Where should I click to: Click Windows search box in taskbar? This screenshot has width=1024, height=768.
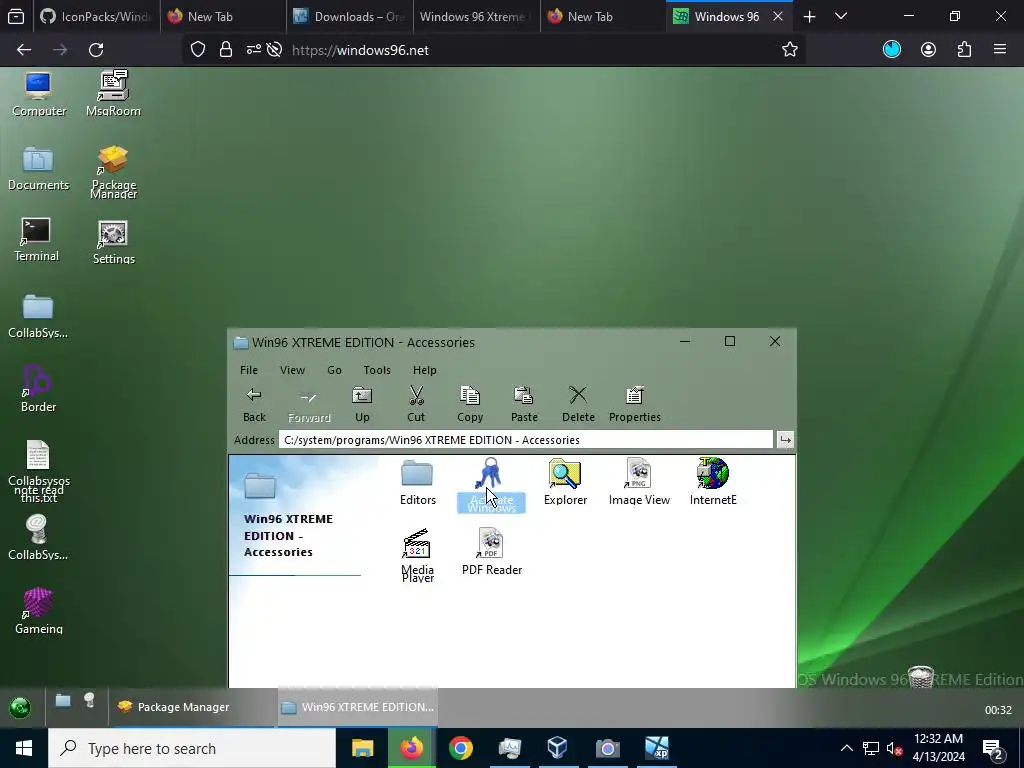click(192, 748)
